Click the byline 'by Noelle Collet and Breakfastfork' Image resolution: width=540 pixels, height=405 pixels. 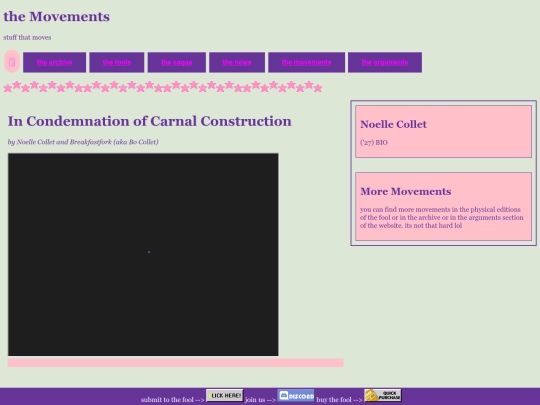83,142
